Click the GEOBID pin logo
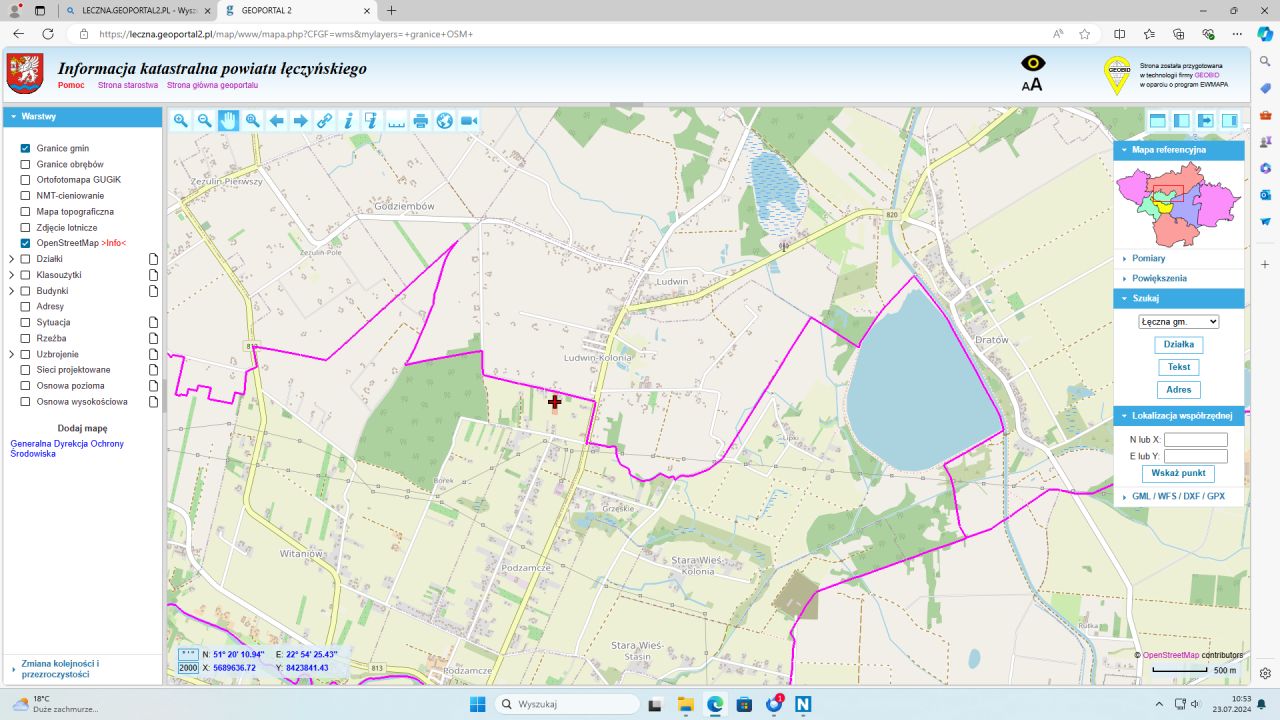This screenshot has width=1280, height=720. click(x=1117, y=75)
